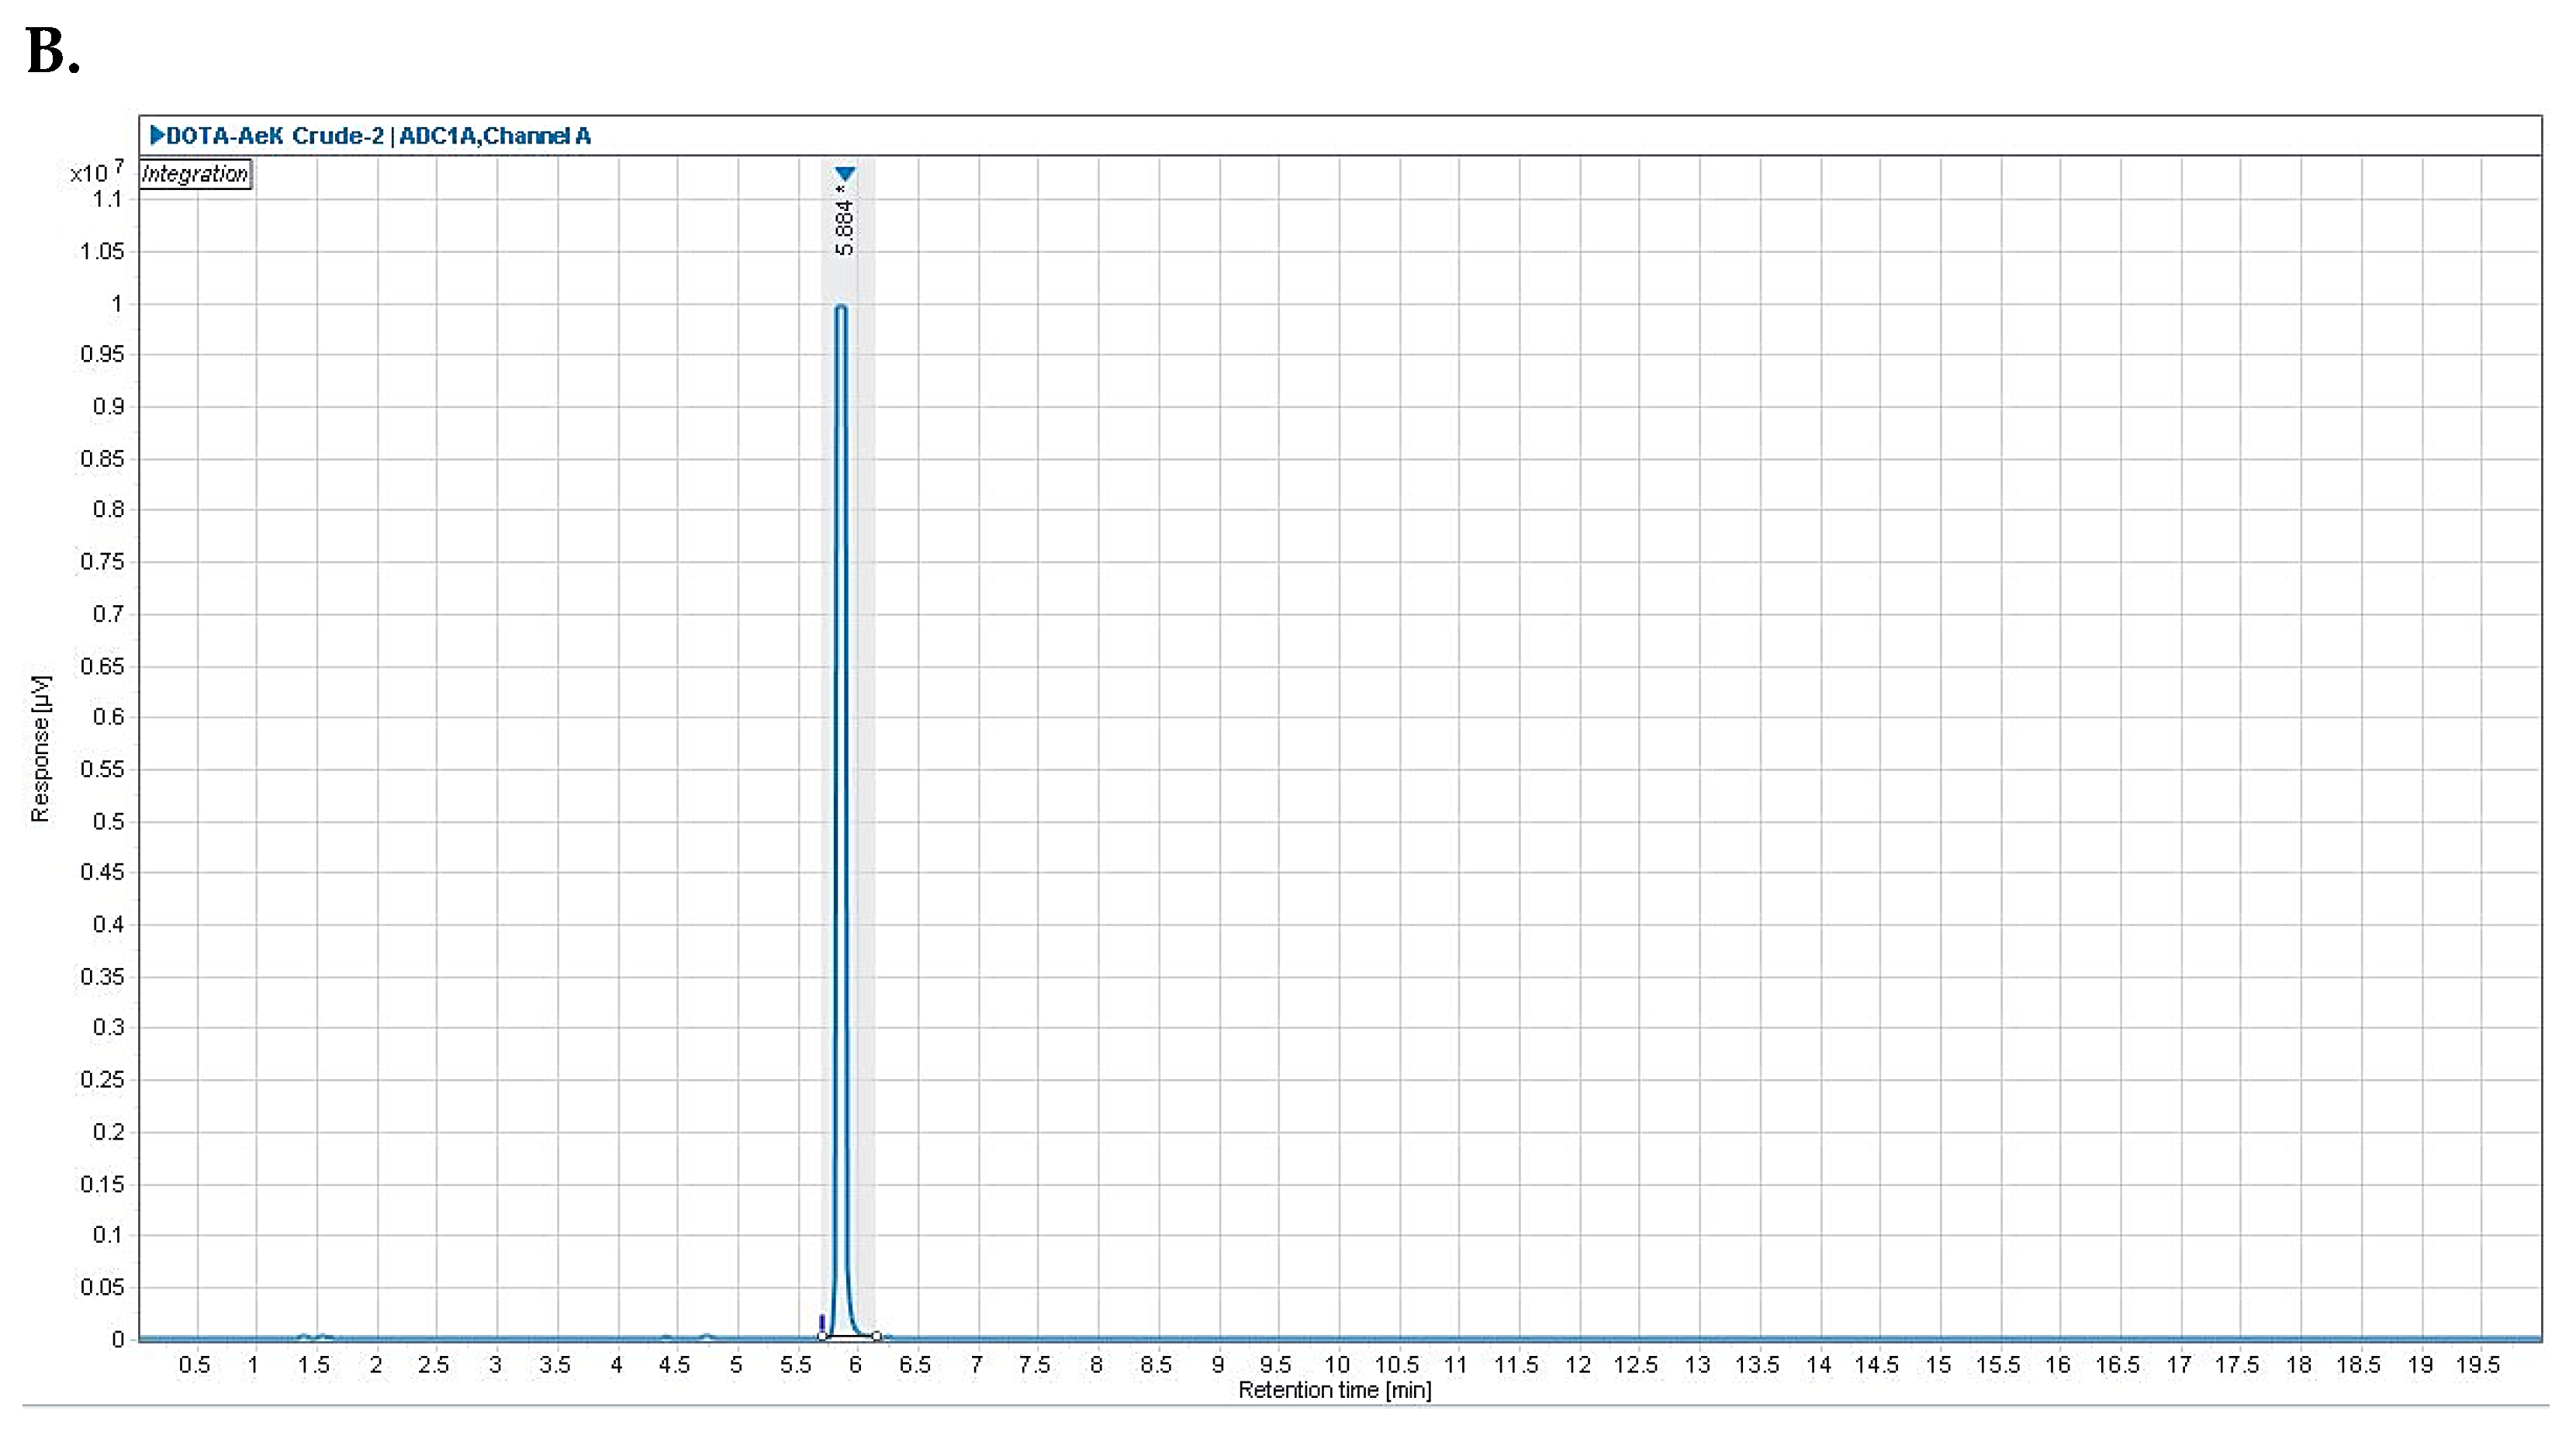This screenshot has width=2576, height=1432.
Task: Select the baseline start square handle
Action: click(822, 1336)
